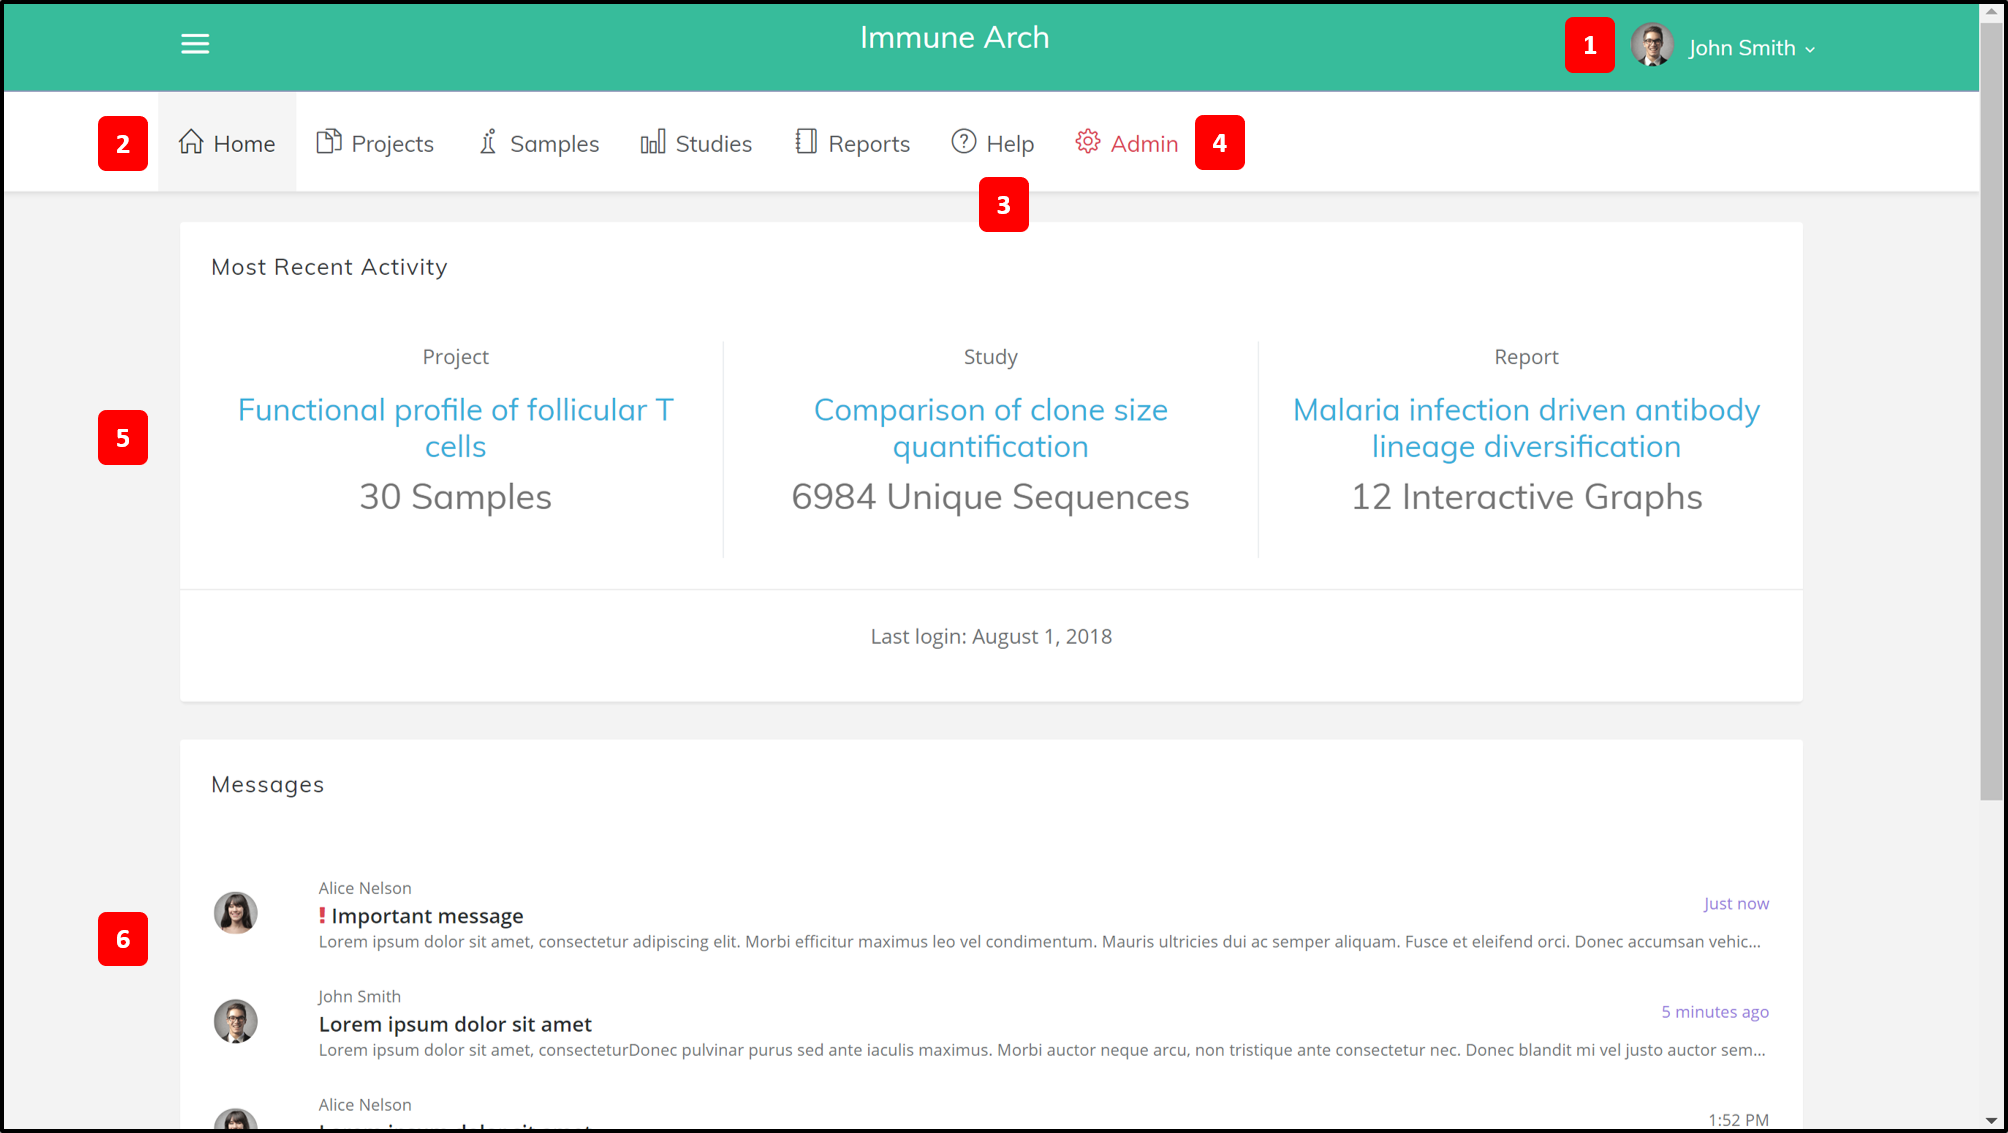The width and height of the screenshot is (2008, 1133).
Task: Open the Admin section
Action: [1127, 142]
